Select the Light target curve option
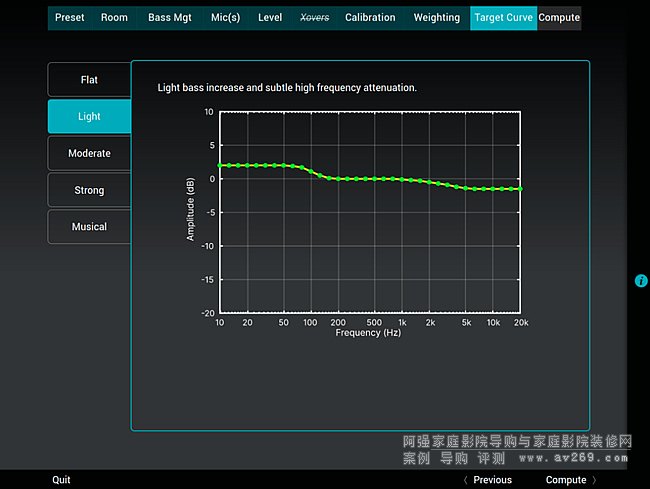Screen dimensions: 650x489 tap(89, 117)
